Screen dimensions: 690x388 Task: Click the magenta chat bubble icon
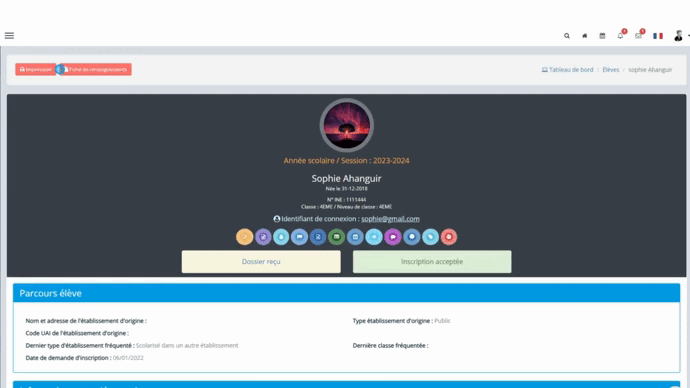coord(393,237)
